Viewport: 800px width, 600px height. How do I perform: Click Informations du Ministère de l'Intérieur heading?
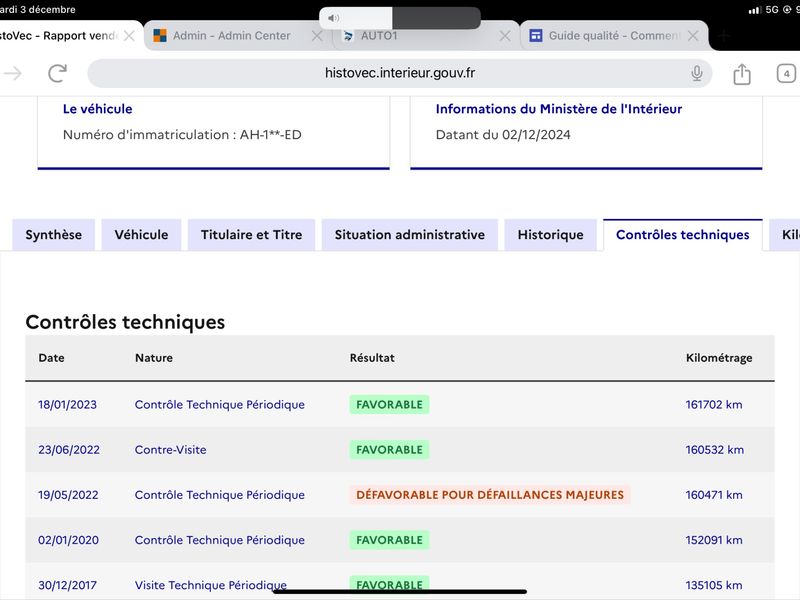[x=559, y=109]
